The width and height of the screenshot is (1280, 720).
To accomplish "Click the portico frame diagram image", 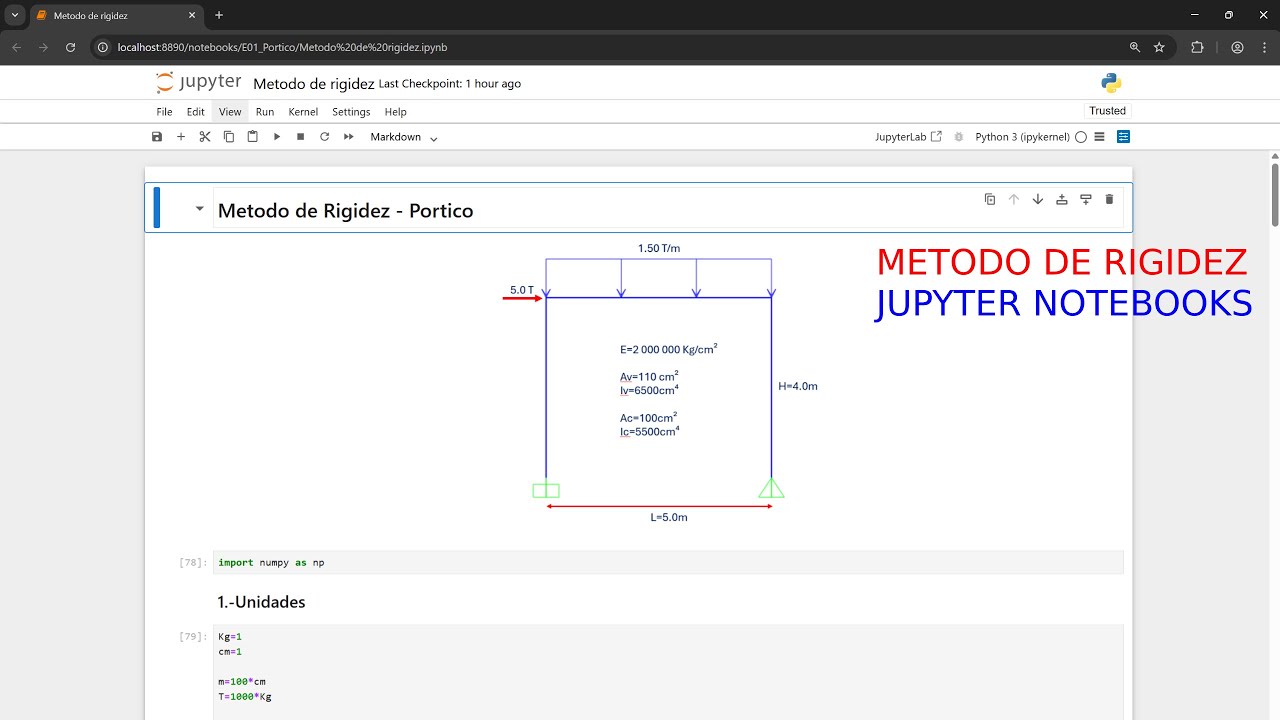I will click(x=660, y=383).
